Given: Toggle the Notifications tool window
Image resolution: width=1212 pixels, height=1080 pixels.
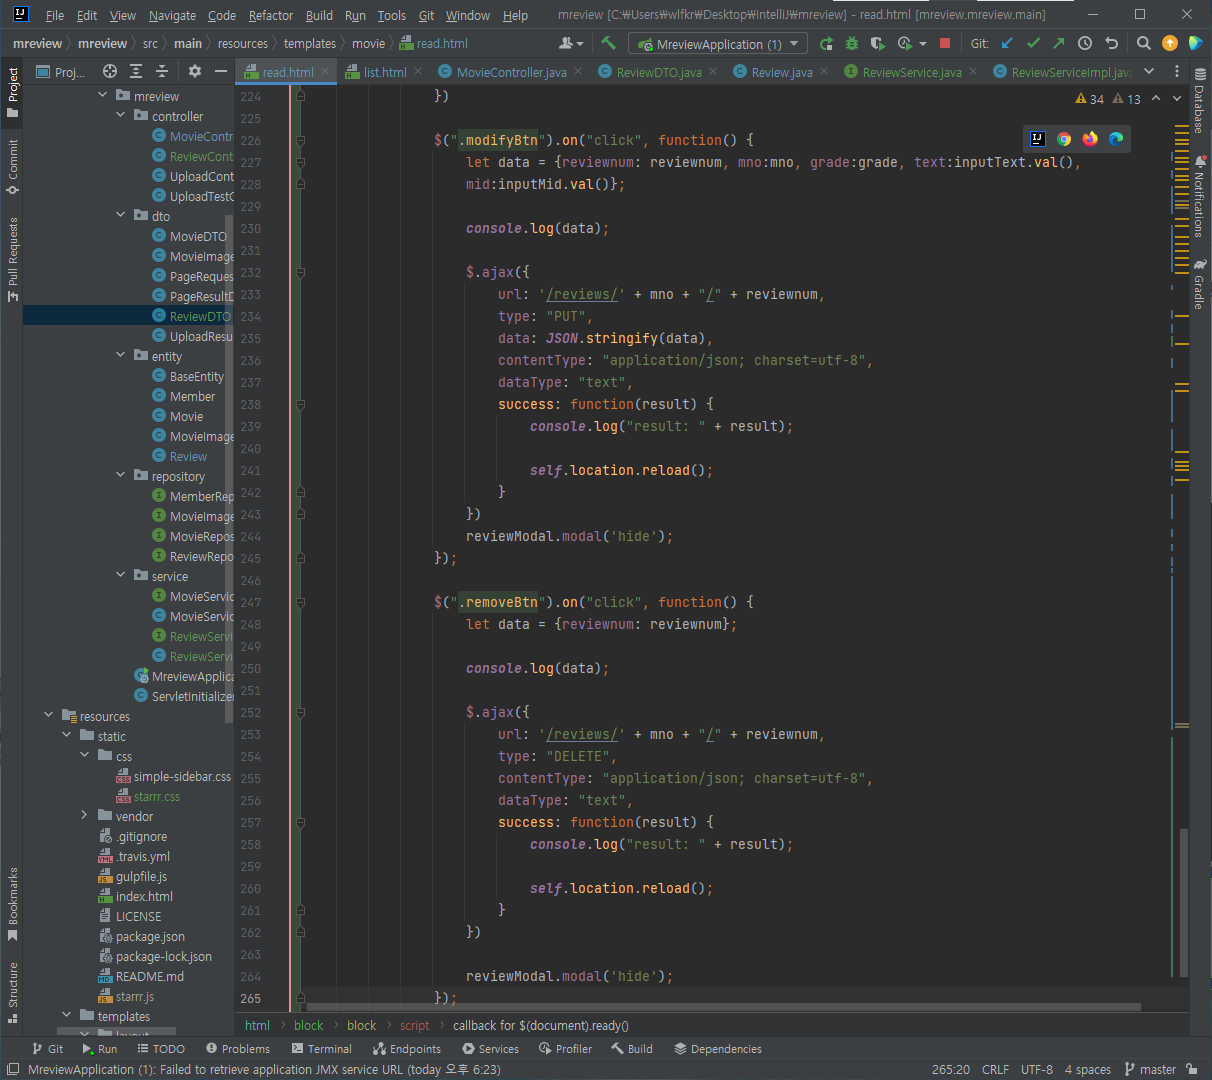Looking at the screenshot, I should pos(1199,196).
